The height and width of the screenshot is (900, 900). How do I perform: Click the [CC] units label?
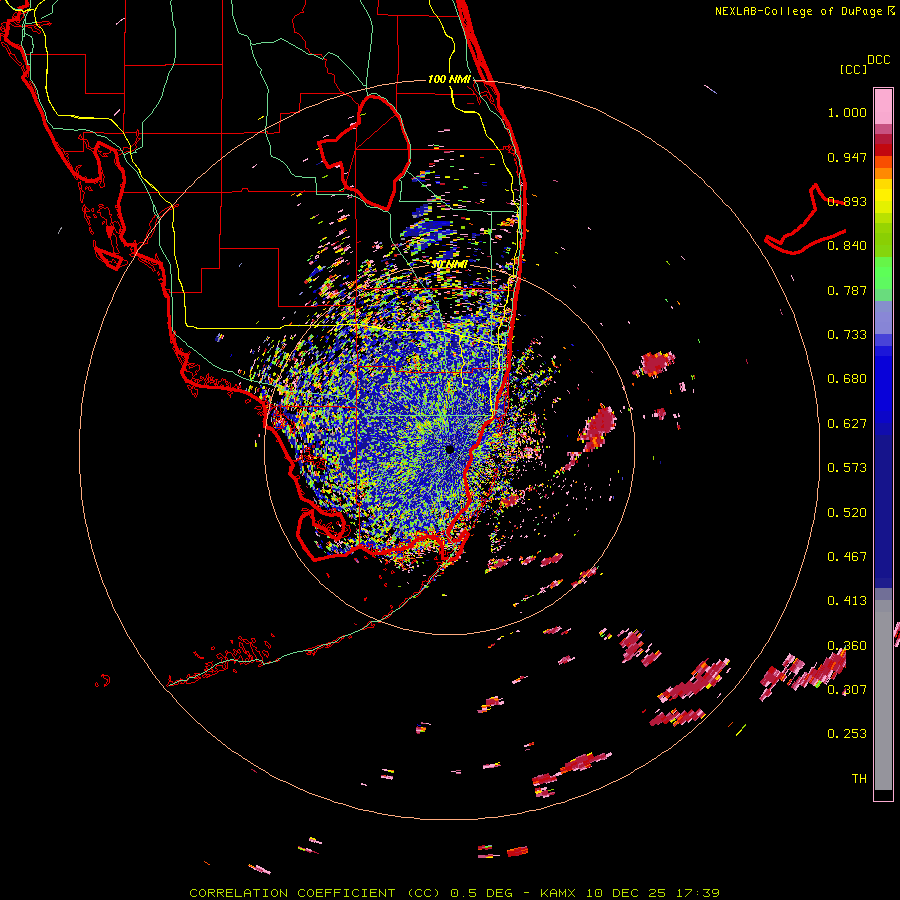click(x=853, y=69)
